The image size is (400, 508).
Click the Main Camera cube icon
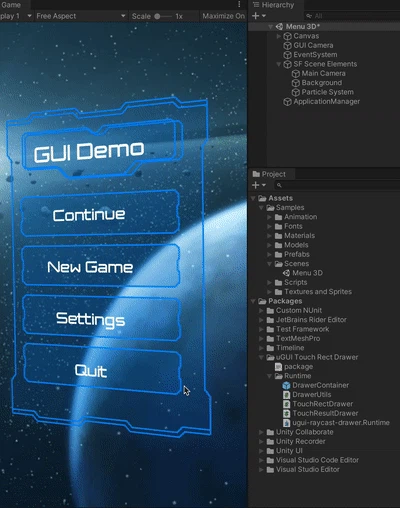[x=296, y=73]
